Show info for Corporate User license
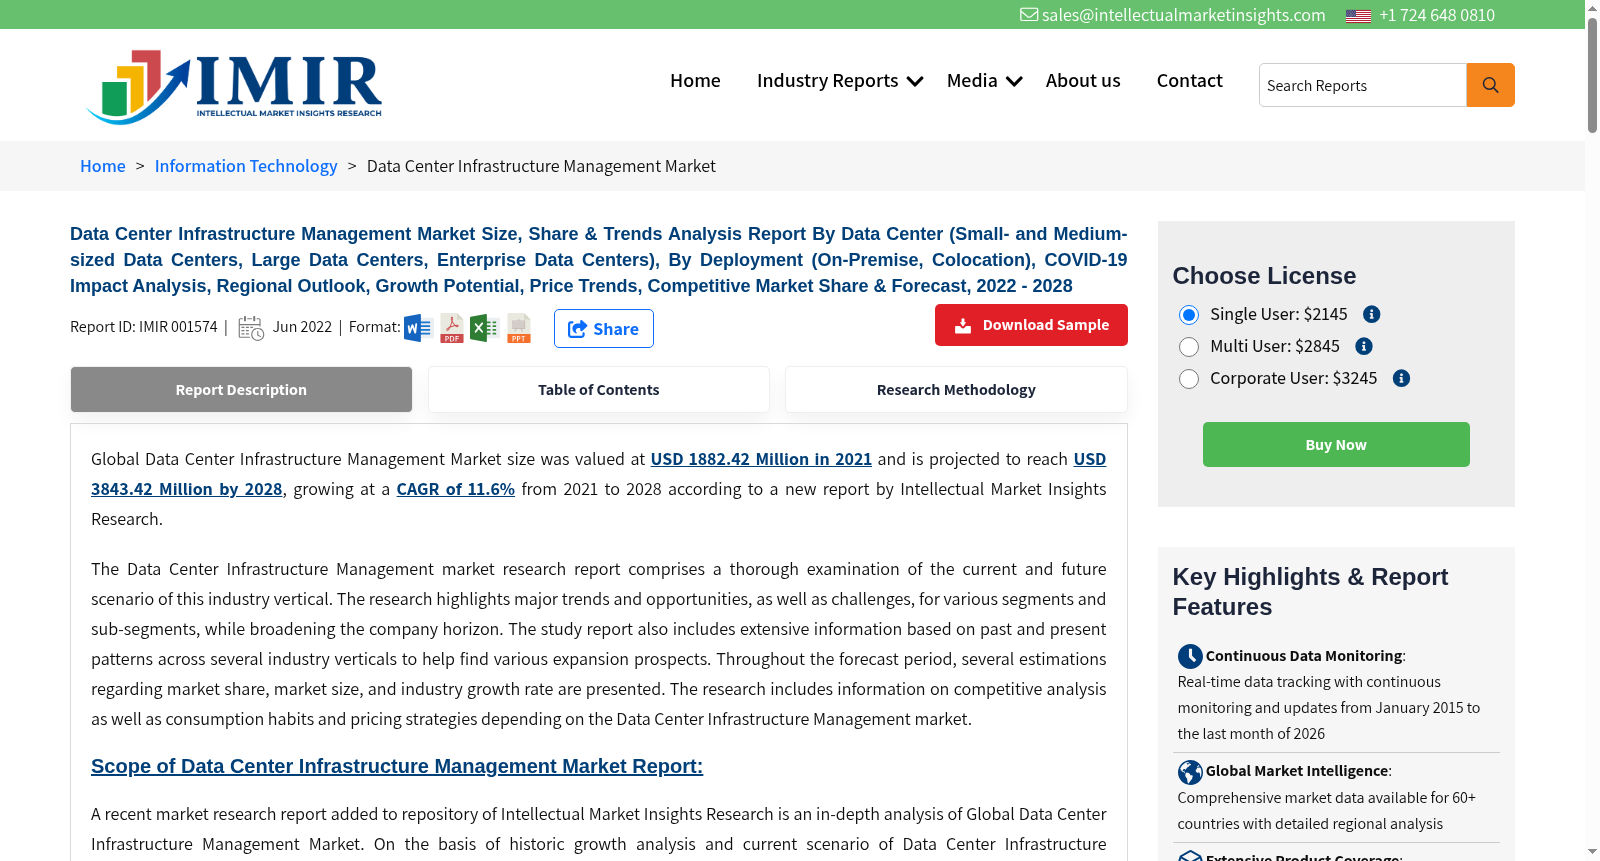The image size is (1600, 861). tap(1402, 378)
